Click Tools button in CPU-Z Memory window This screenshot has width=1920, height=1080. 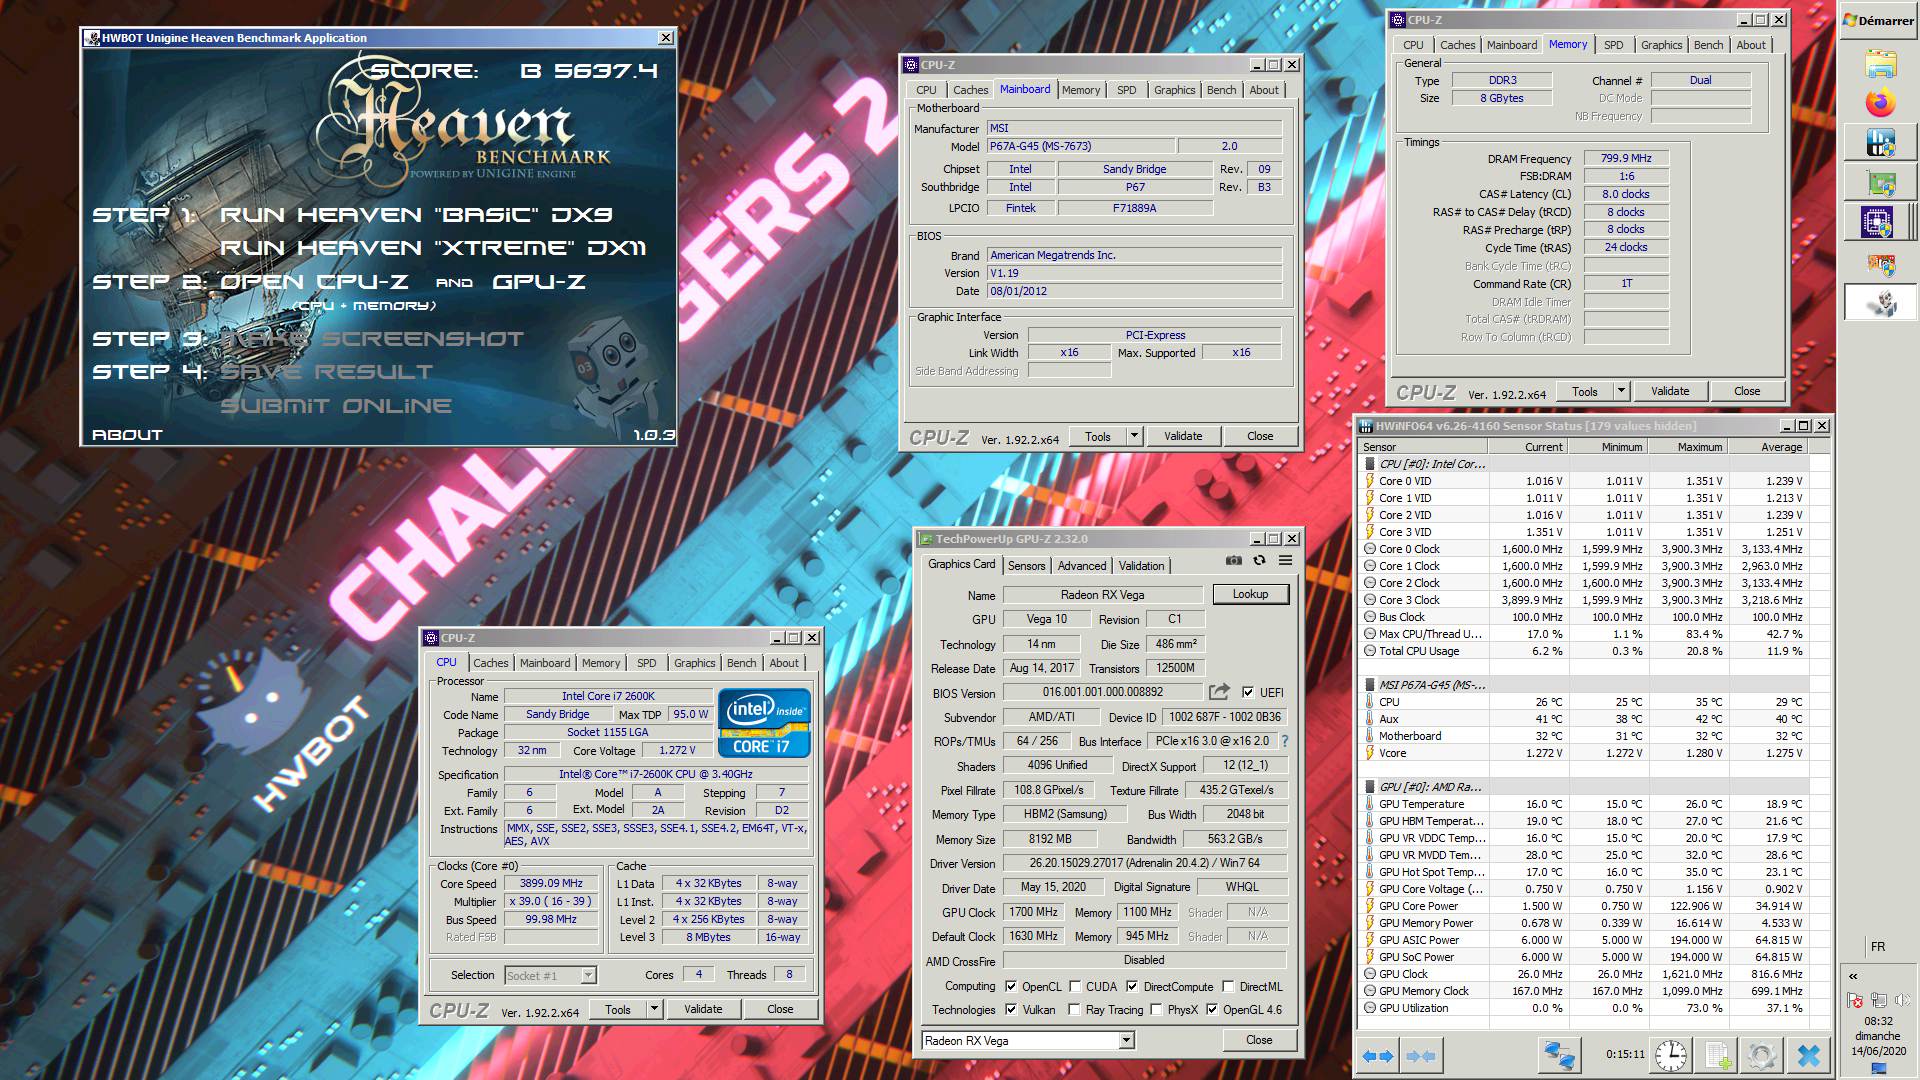coord(1585,391)
